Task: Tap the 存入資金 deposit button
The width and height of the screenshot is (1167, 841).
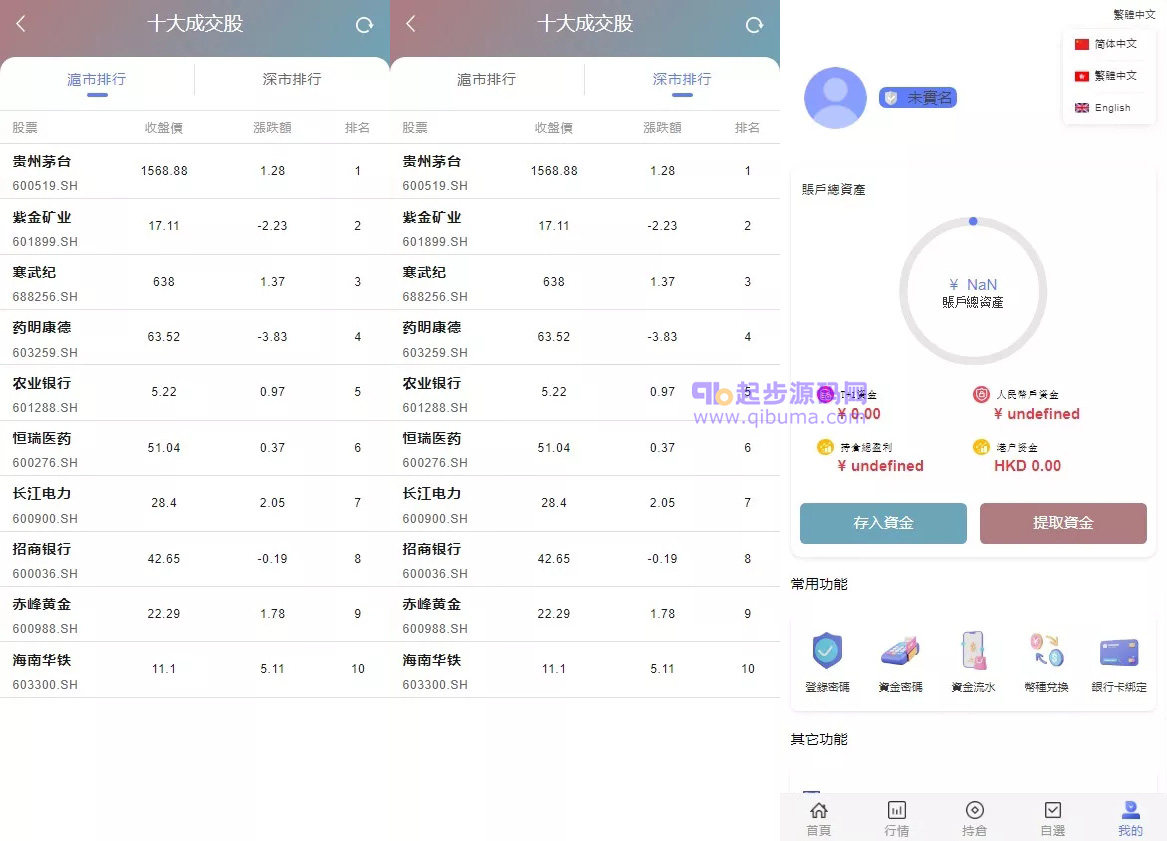Action: point(883,523)
